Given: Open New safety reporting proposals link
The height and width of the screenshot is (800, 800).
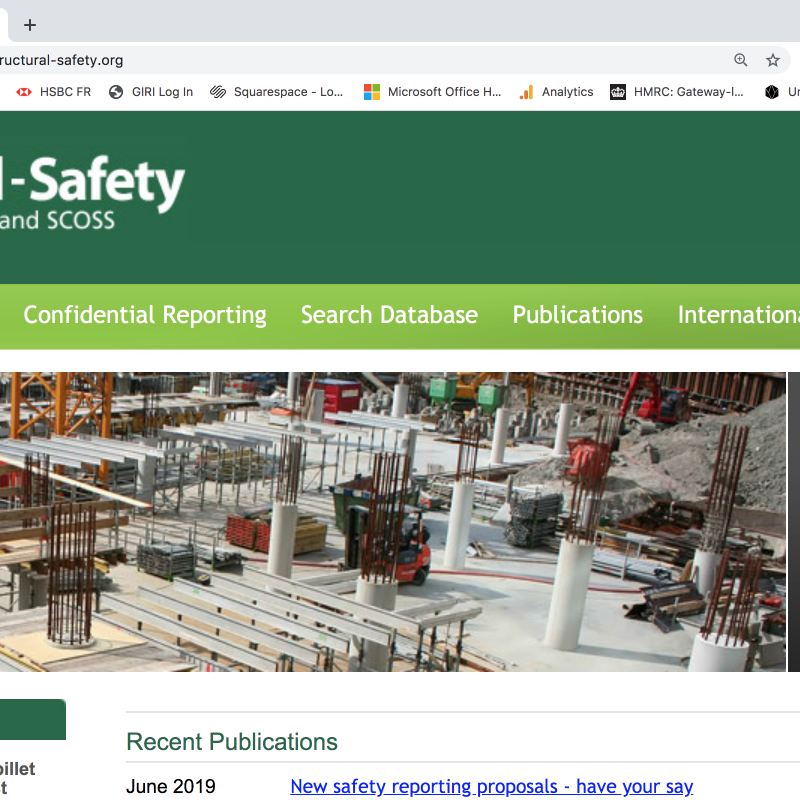Looking at the screenshot, I should point(491,787).
